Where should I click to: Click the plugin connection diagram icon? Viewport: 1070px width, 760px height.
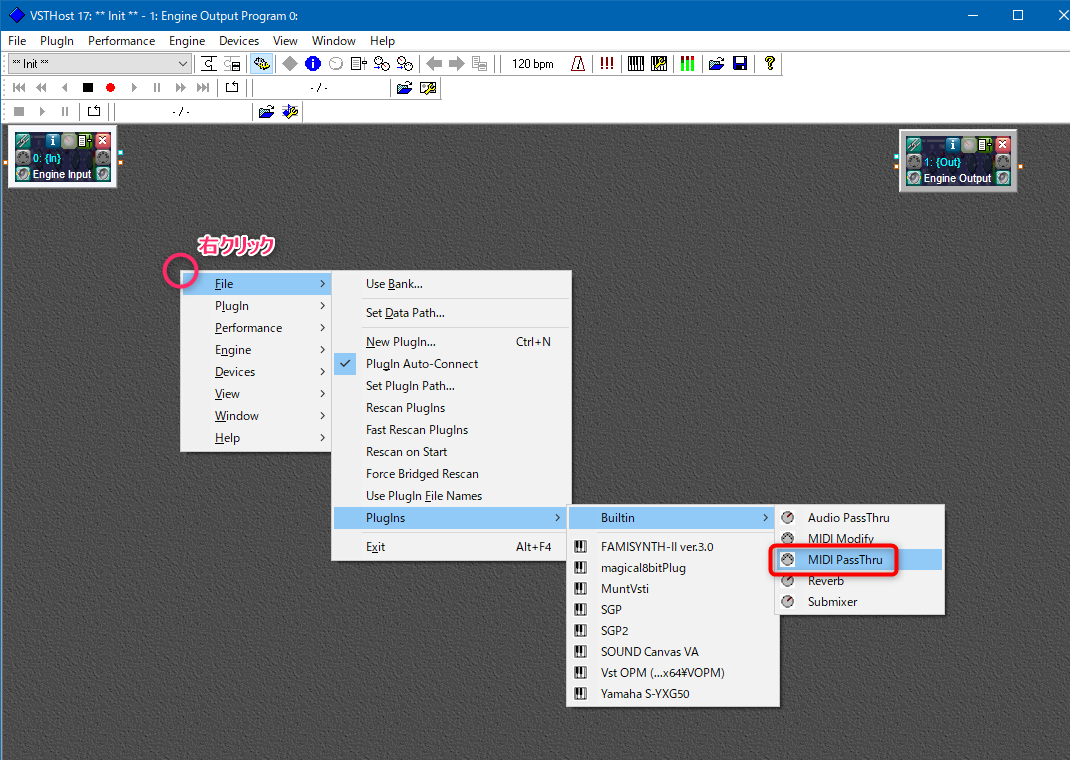(x=209, y=63)
